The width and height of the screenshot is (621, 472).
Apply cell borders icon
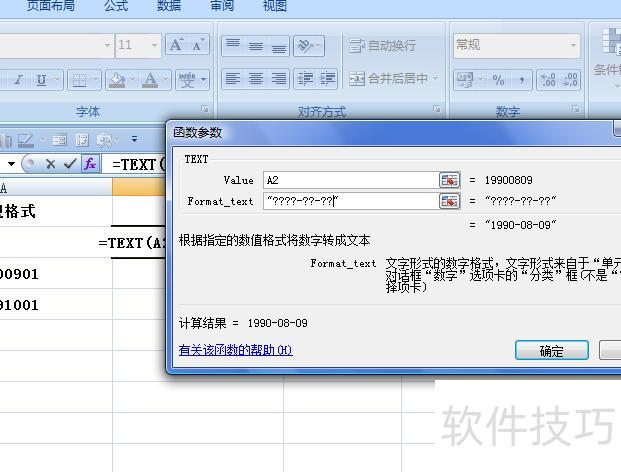coord(79,80)
